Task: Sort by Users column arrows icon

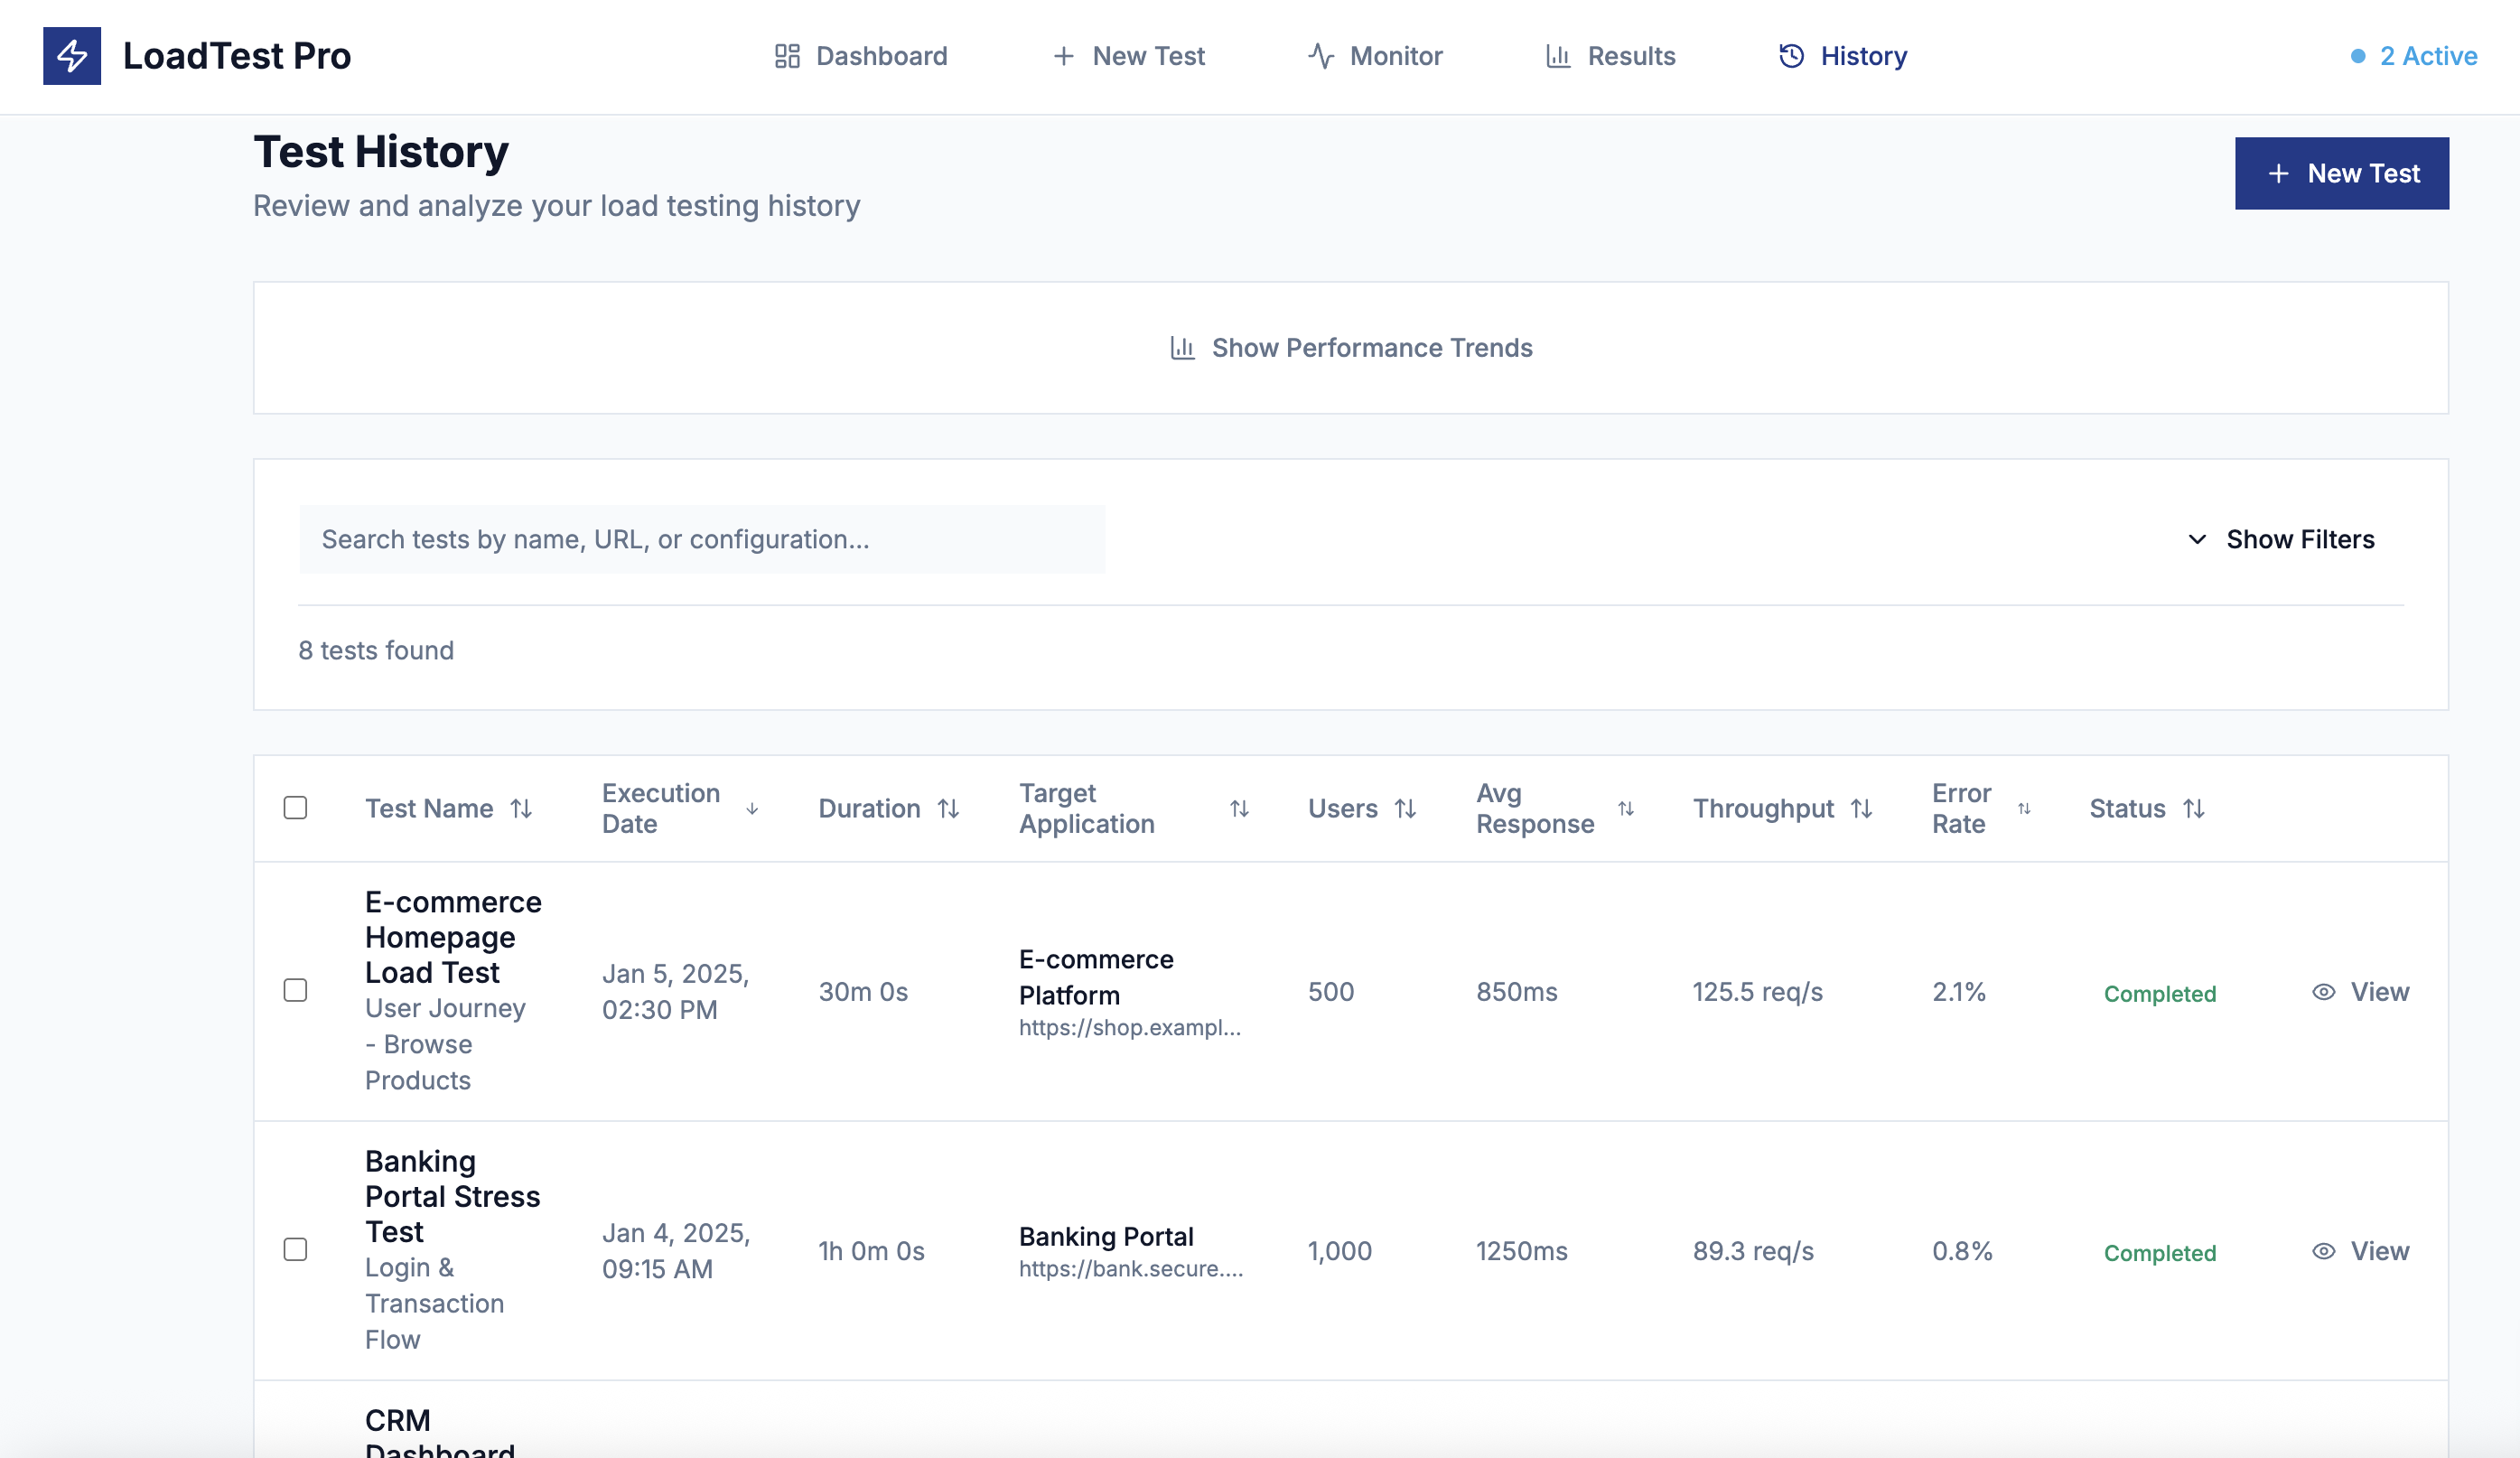Action: 1405,808
